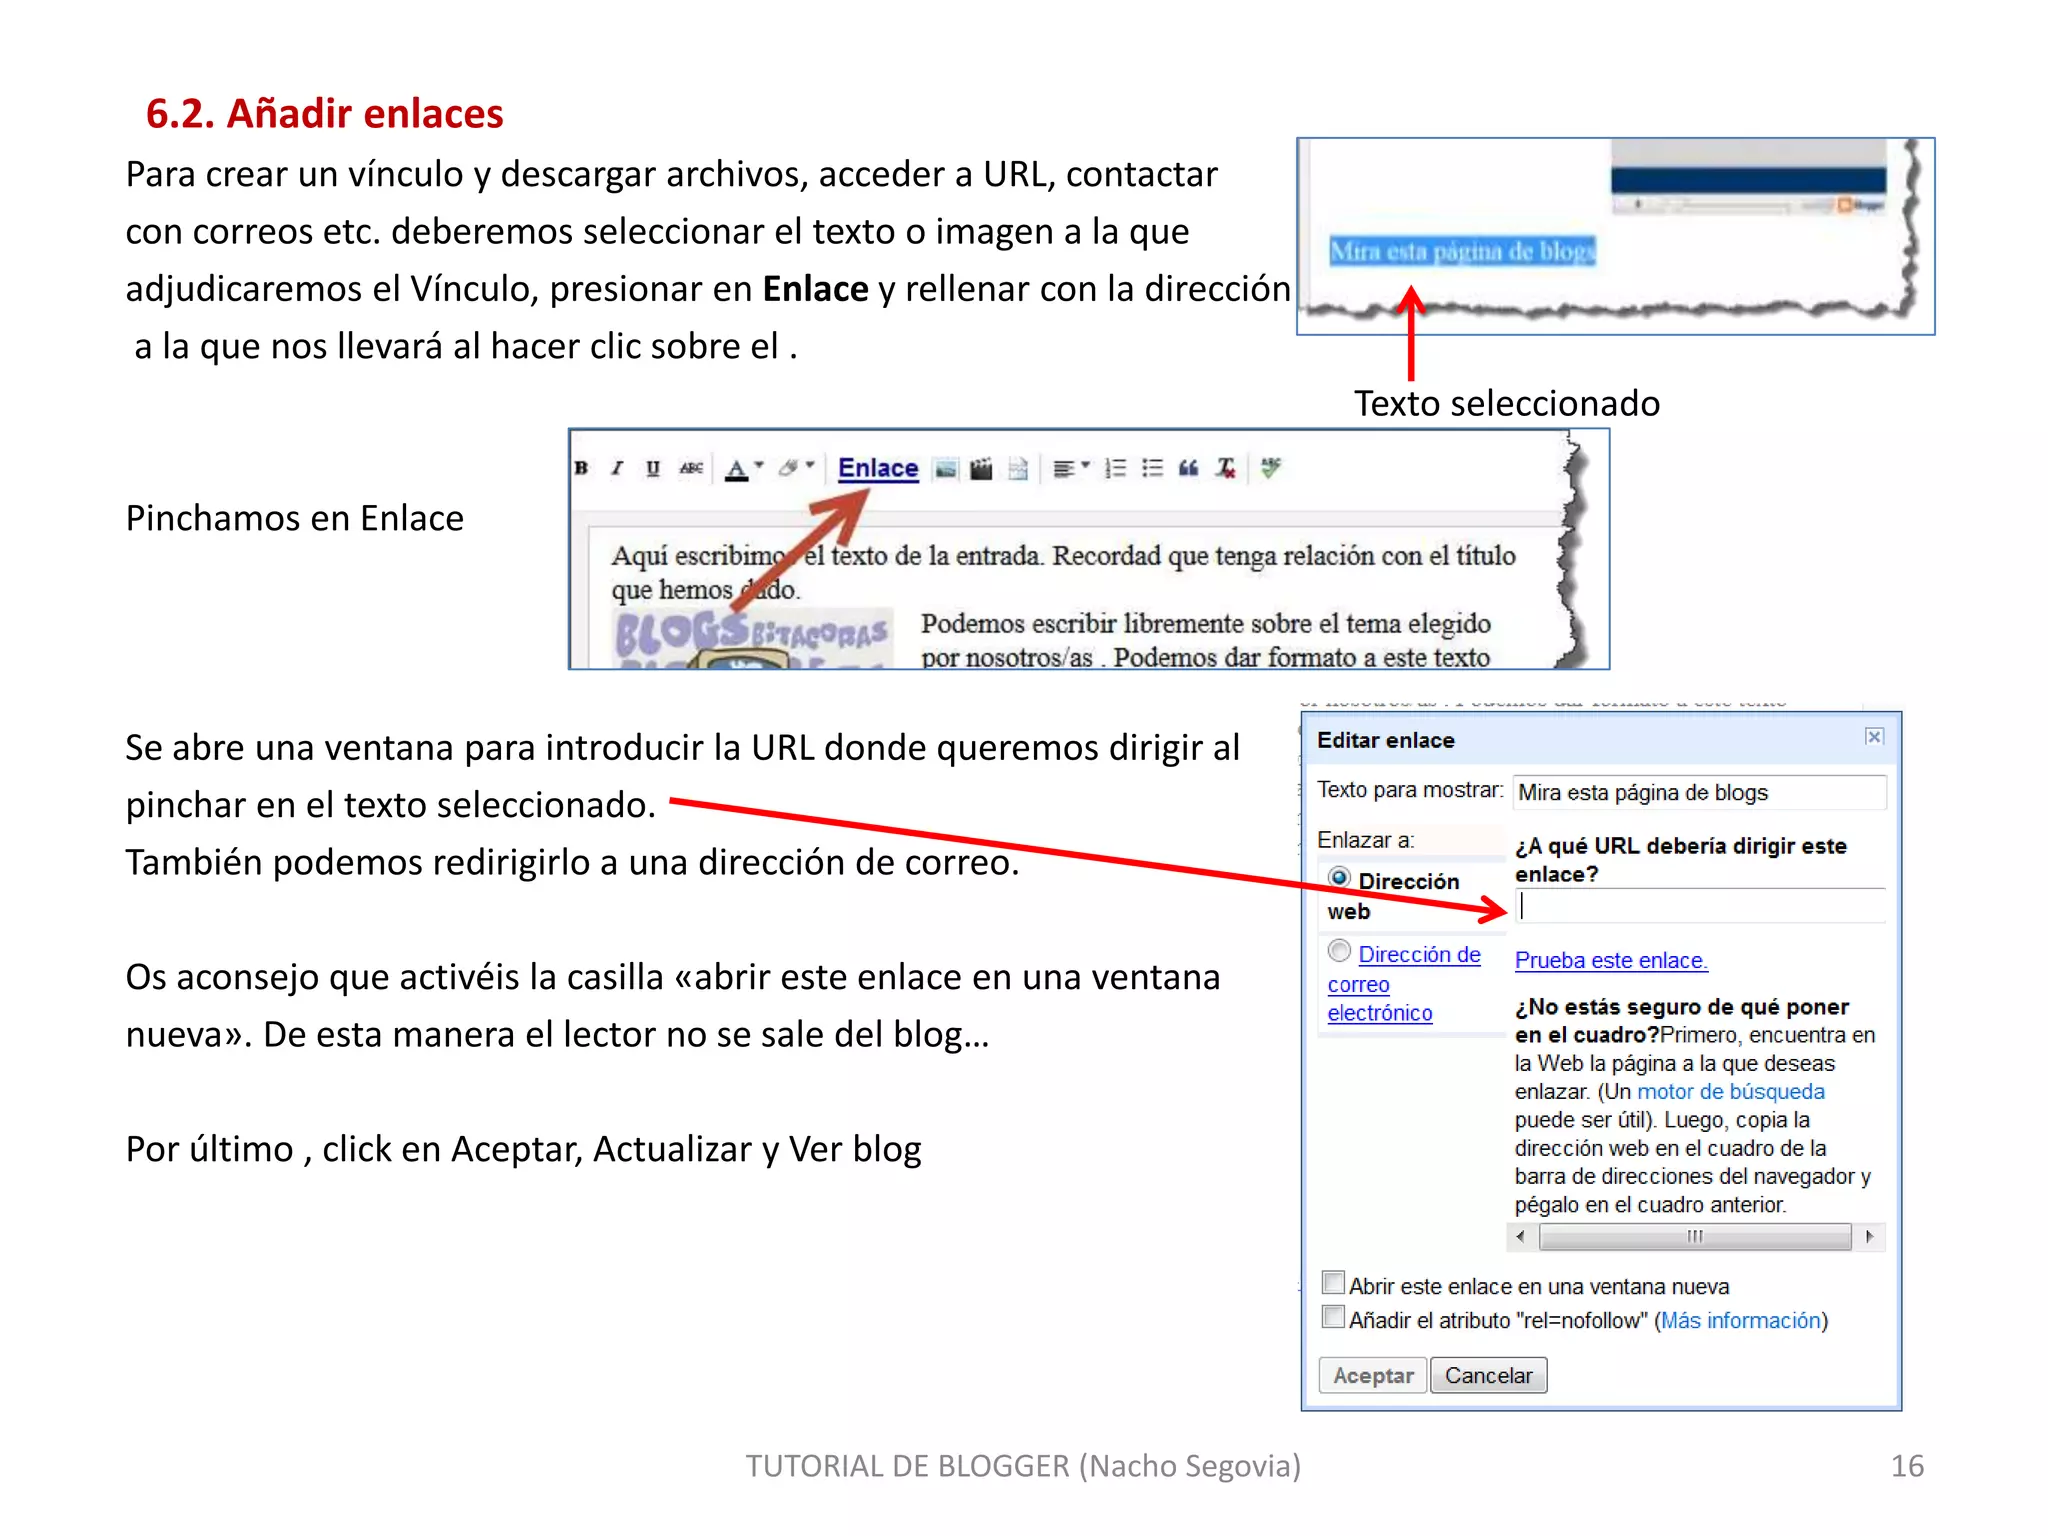Click the text color A icon

tap(737, 469)
